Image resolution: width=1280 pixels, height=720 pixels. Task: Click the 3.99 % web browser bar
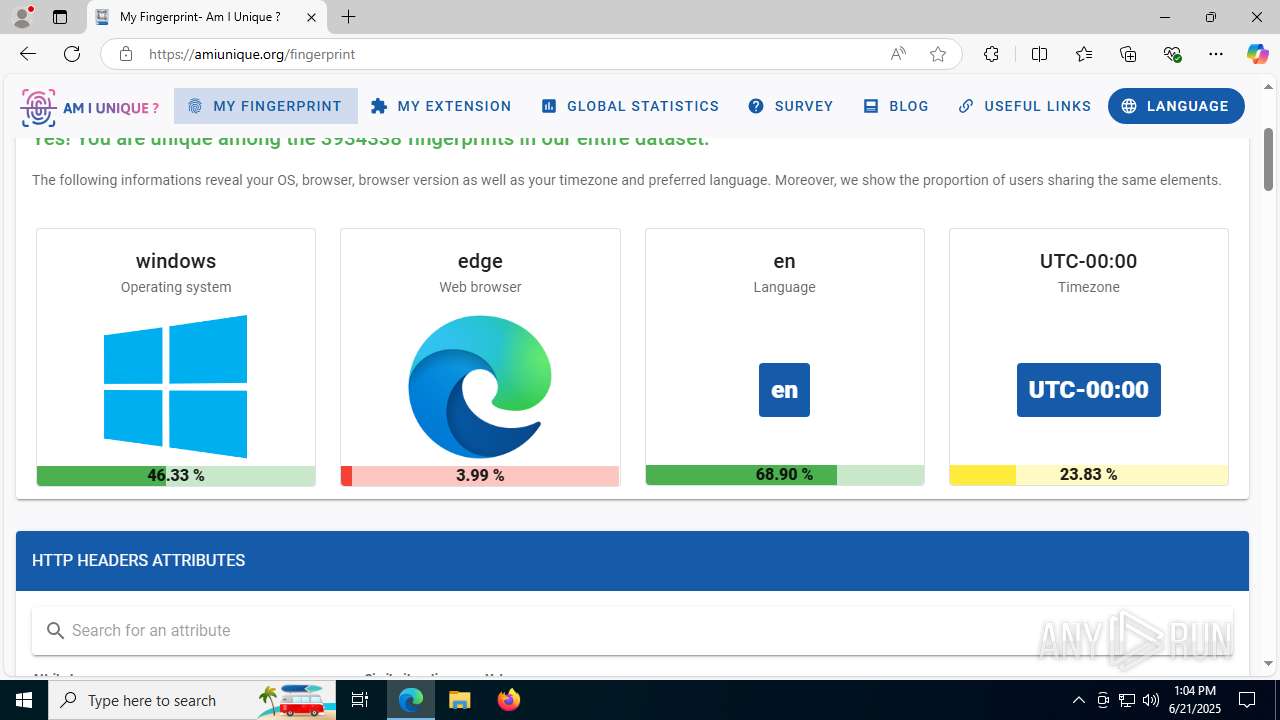coord(480,476)
